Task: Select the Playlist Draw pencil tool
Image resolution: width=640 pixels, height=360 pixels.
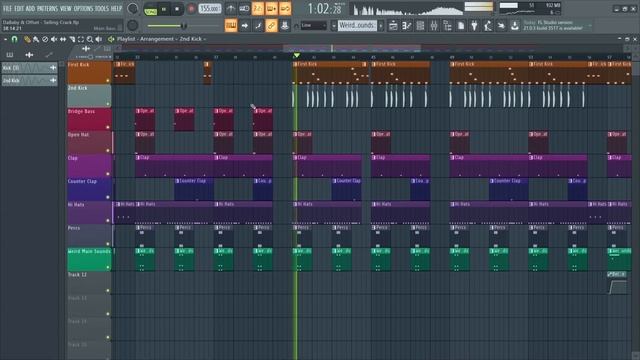Action: pyautogui.click(x=27, y=39)
